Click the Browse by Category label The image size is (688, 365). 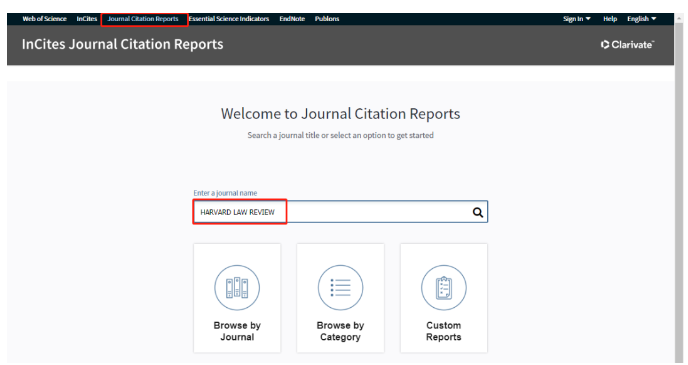[x=340, y=331]
